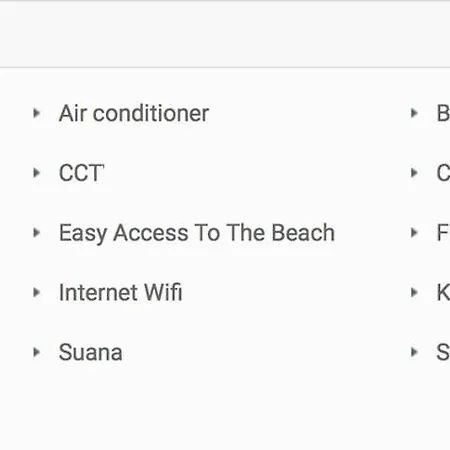Open the partially visible F item
The image size is (450, 450).
[x=443, y=232]
